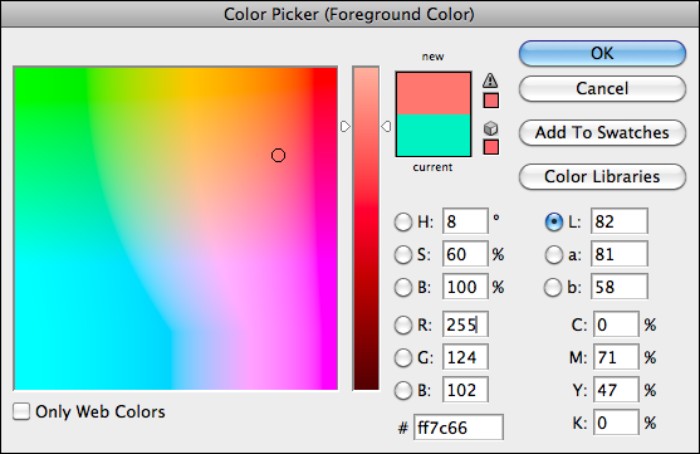The height and width of the screenshot is (454, 700).
Task: Click the circular marker in the color field
Action: 278,155
